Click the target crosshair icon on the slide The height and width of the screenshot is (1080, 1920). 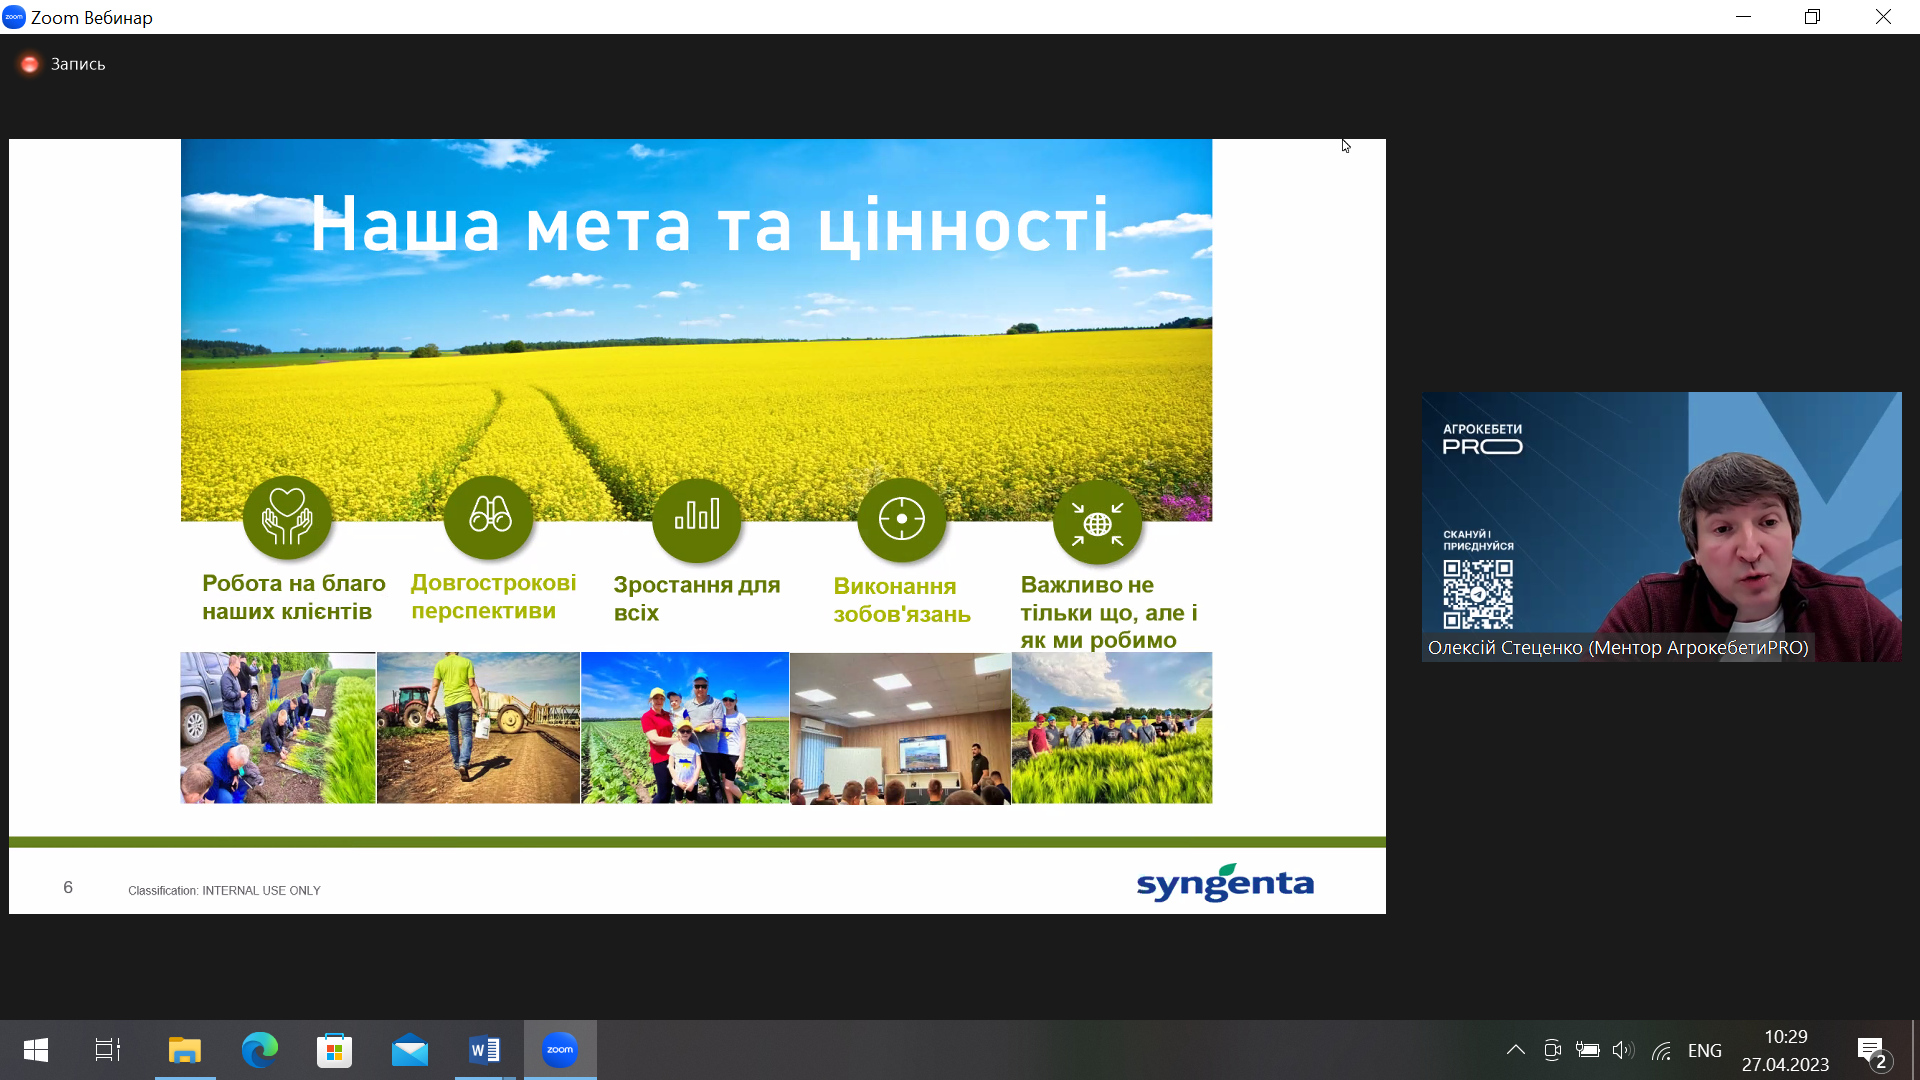(902, 519)
